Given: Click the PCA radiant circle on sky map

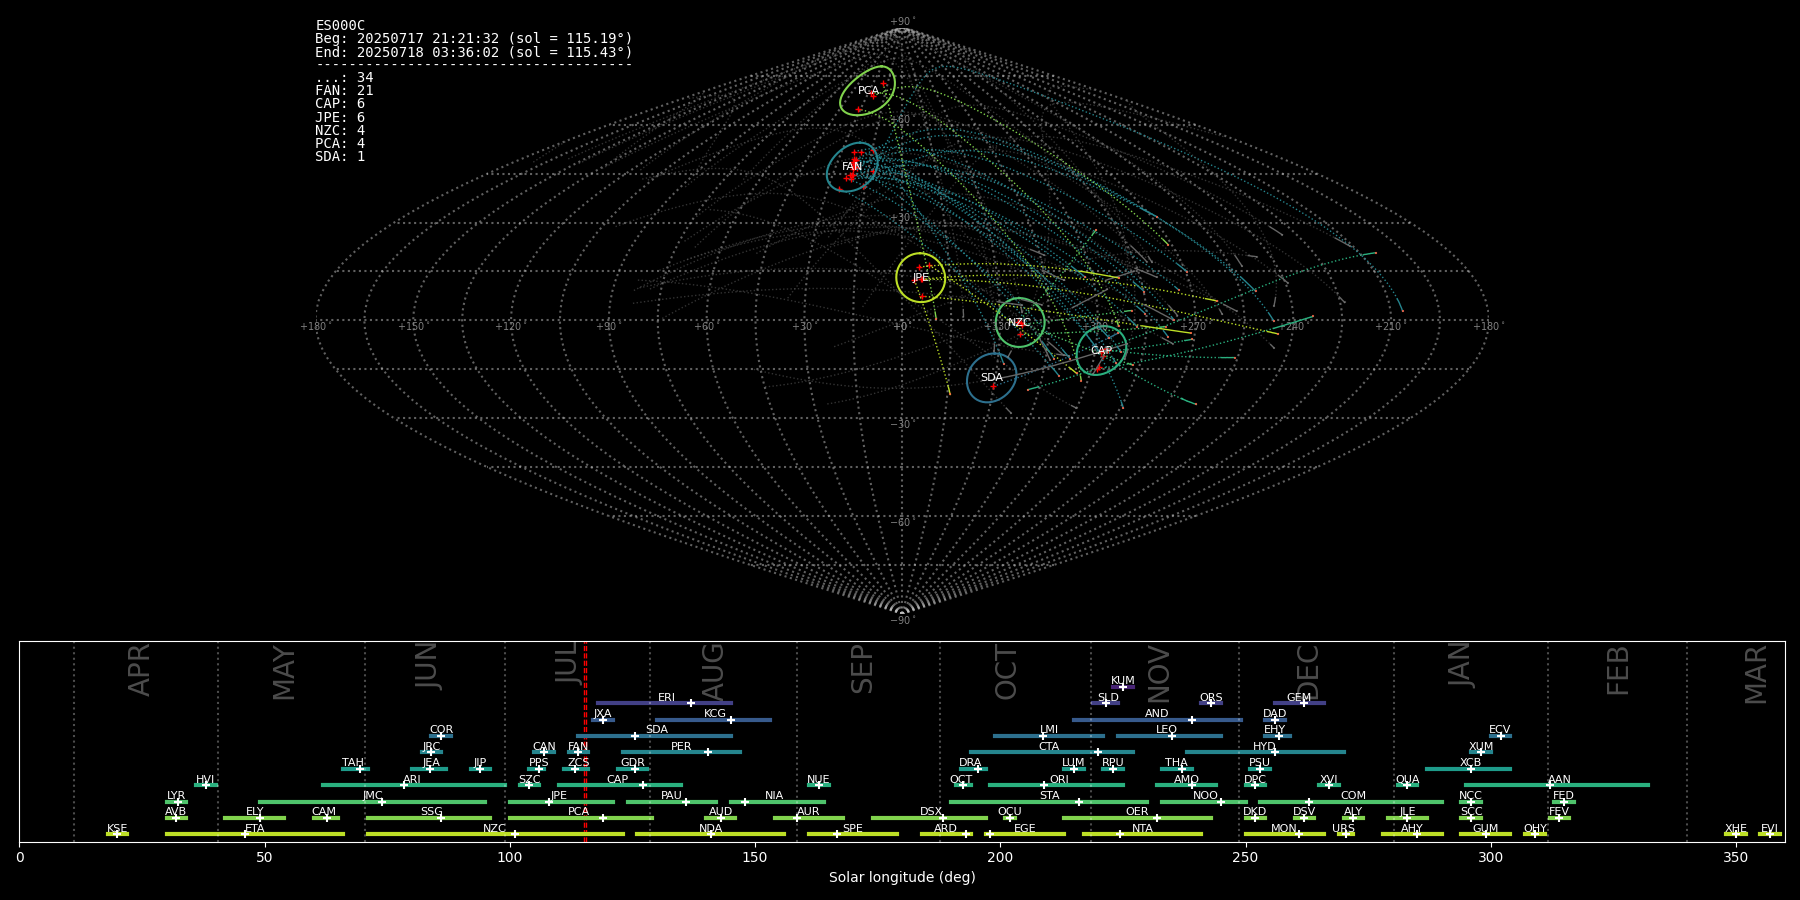Looking at the screenshot, I should (867, 91).
